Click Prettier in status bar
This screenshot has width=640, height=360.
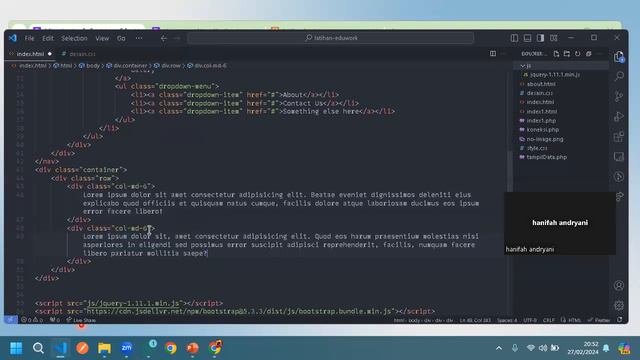[599, 320]
